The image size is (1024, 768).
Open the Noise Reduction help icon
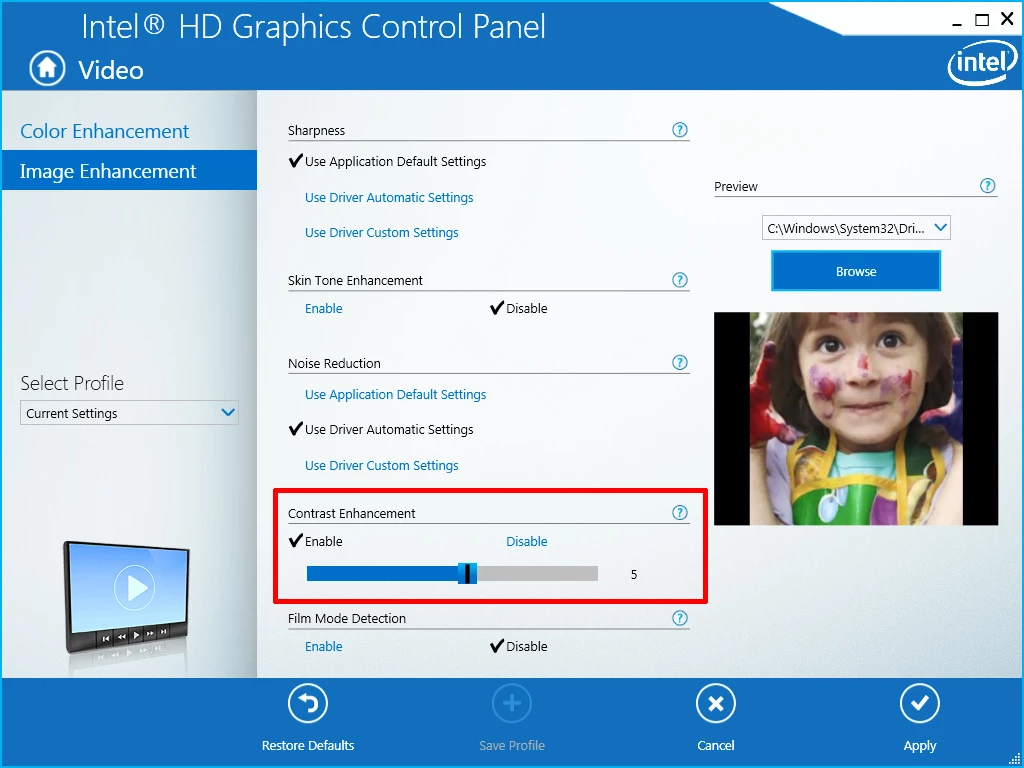pyautogui.click(x=680, y=362)
